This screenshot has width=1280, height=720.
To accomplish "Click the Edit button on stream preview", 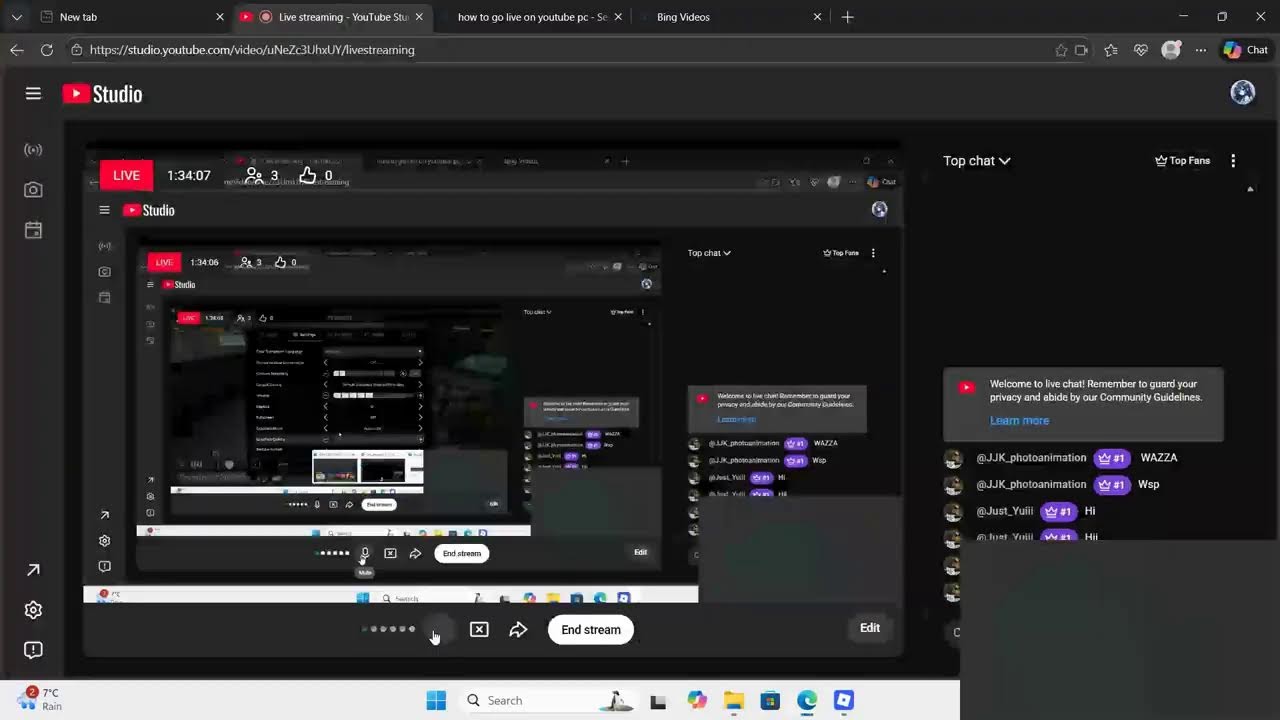I will (870, 628).
